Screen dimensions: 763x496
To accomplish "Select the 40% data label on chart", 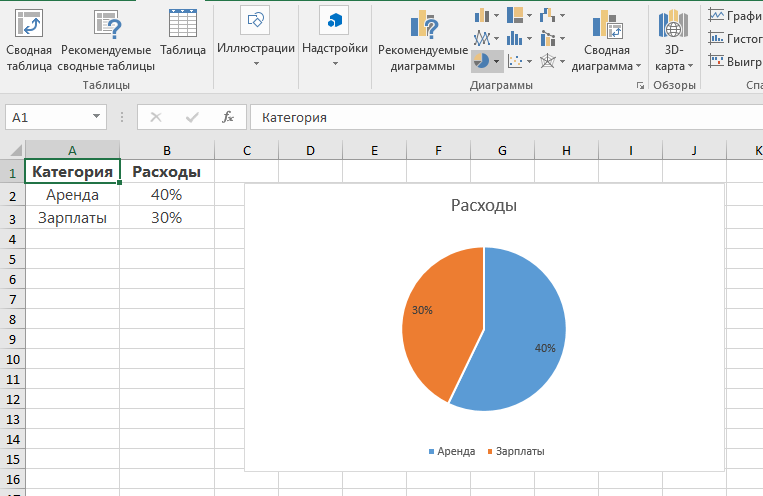I will [x=545, y=348].
